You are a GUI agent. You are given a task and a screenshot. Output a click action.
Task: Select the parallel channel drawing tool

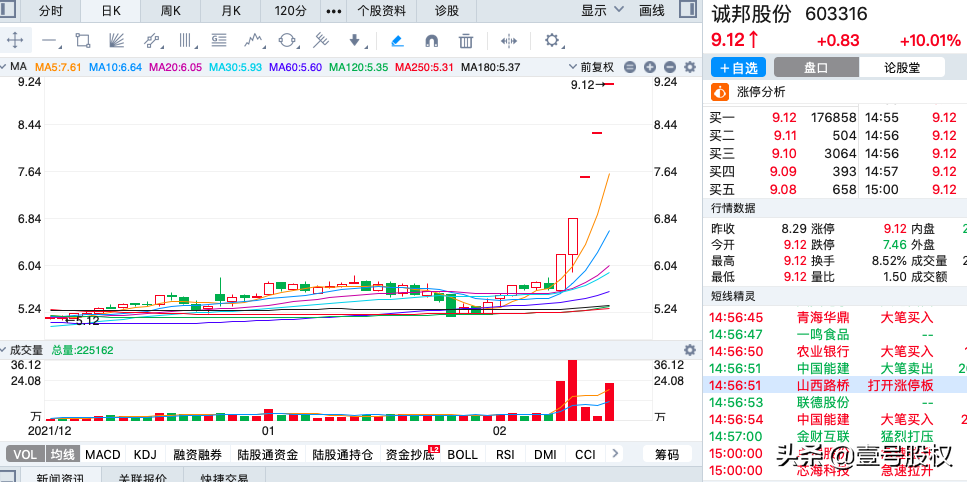(x=151, y=41)
